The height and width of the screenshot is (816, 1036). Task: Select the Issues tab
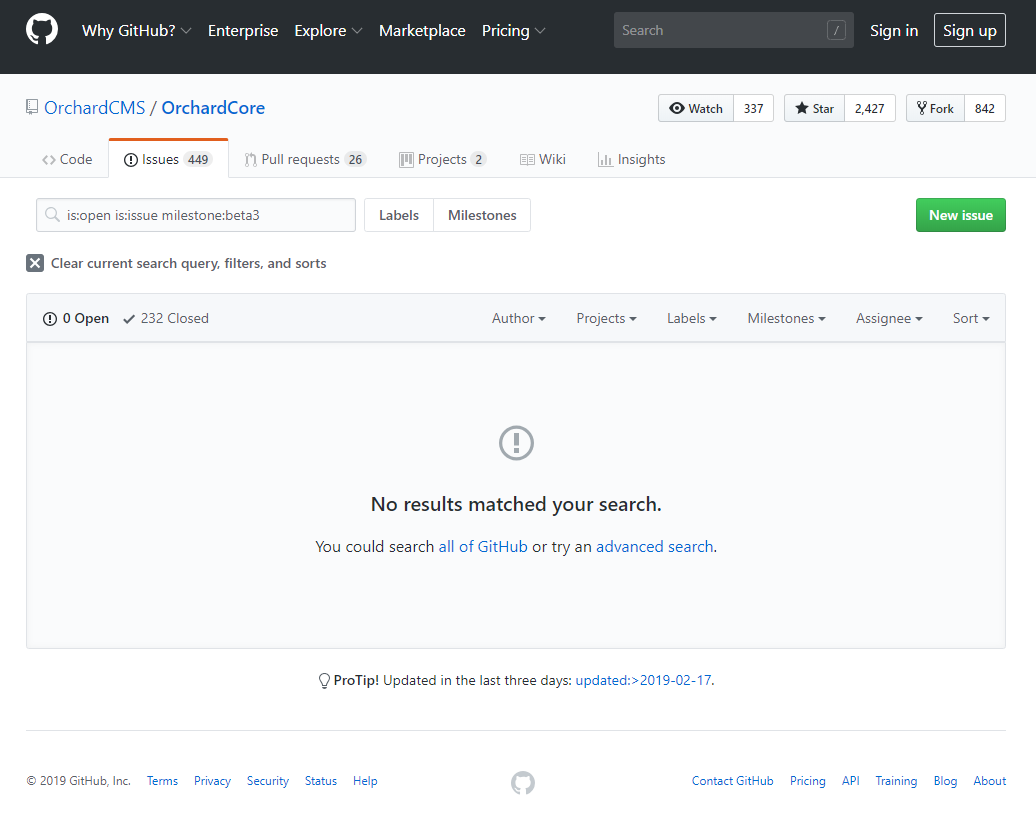pyautogui.click(x=168, y=159)
